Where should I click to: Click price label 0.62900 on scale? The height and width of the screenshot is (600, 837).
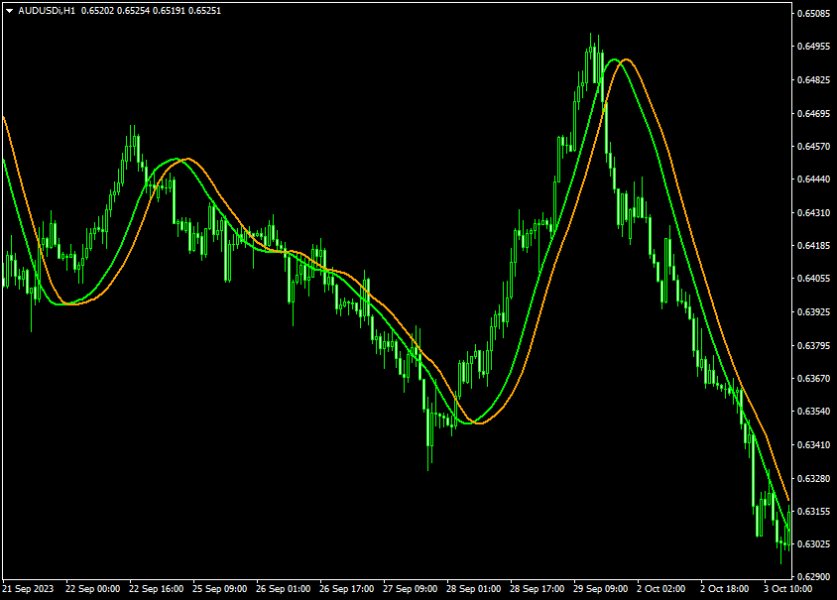pos(814,577)
